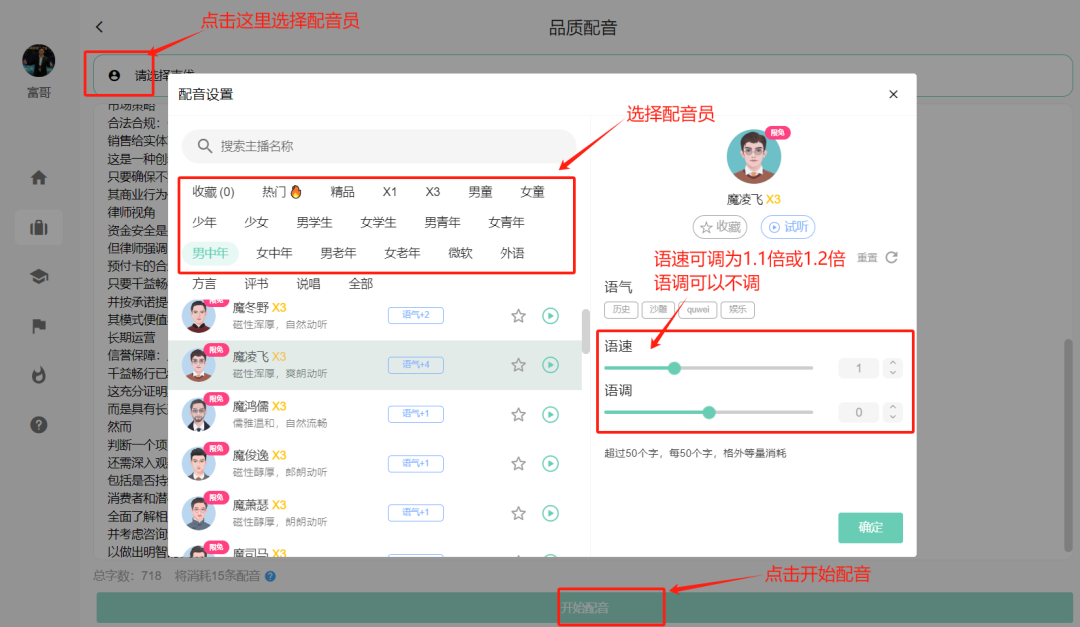Viewport: 1080px width, 627px height.
Task: Open 语气+4 options for 魔凌飞
Action: click(415, 364)
